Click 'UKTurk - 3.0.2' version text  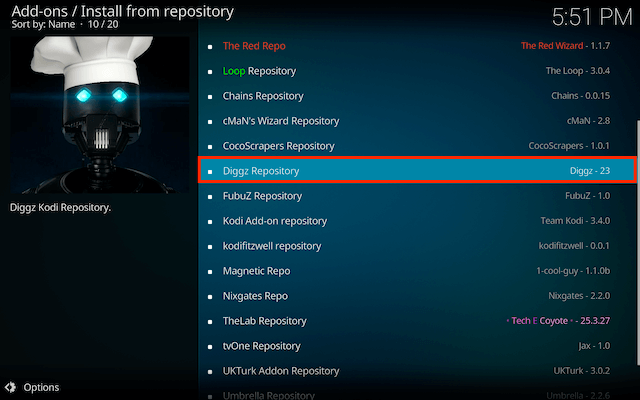click(x=582, y=371)
